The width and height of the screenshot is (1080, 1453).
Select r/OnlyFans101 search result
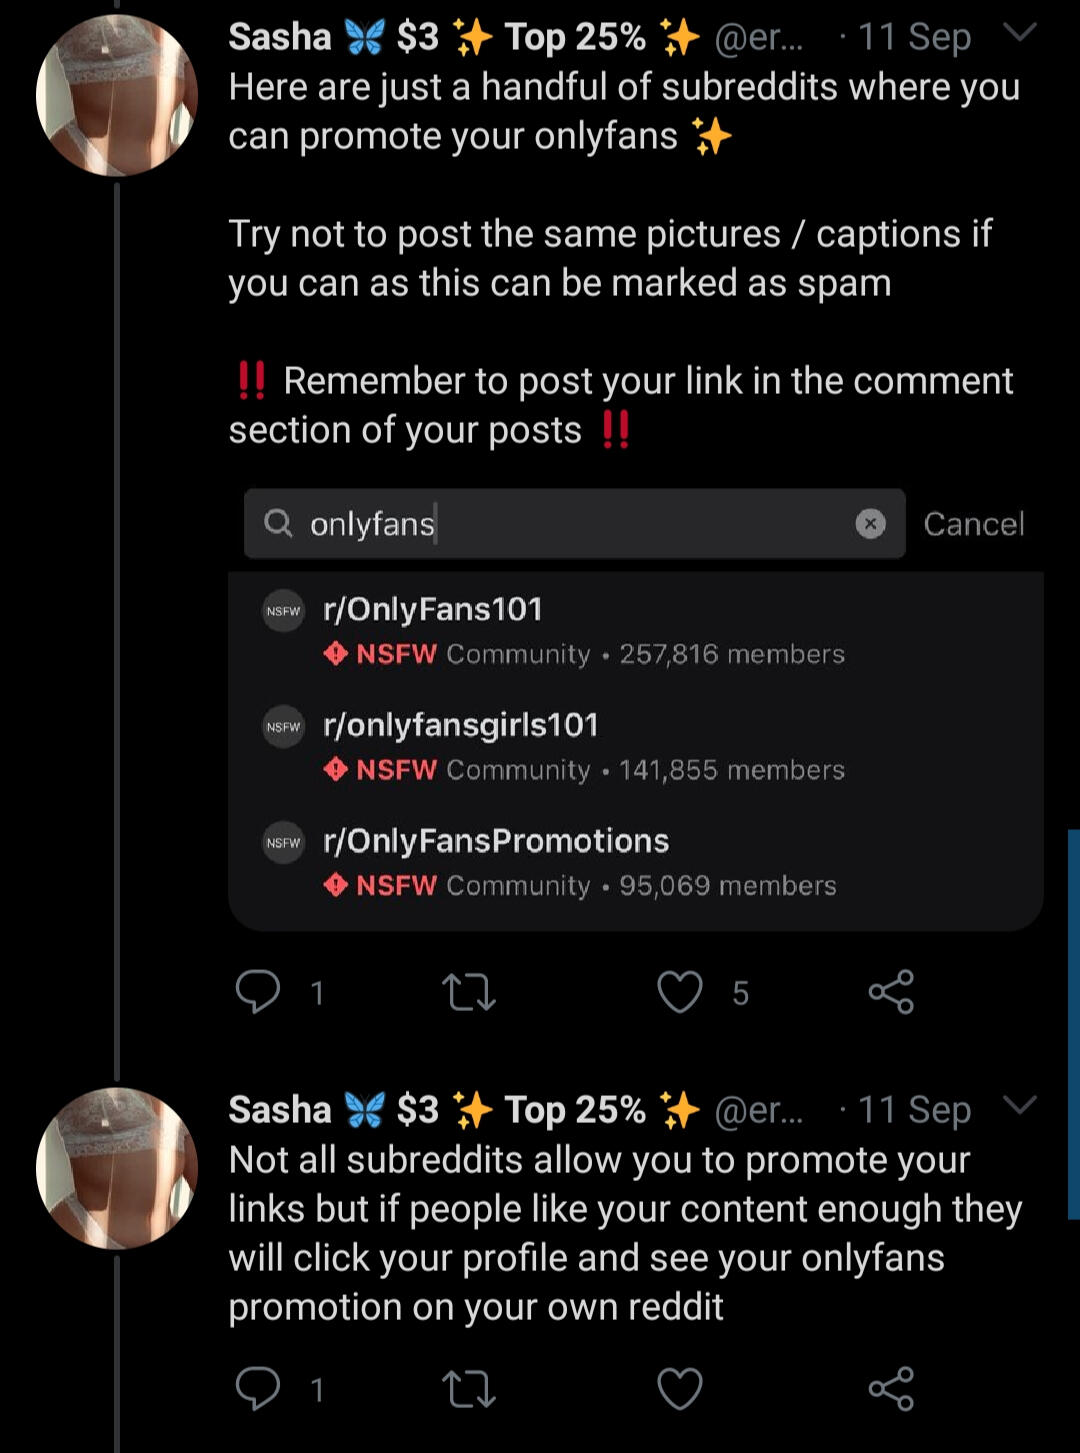coord(432,610)
